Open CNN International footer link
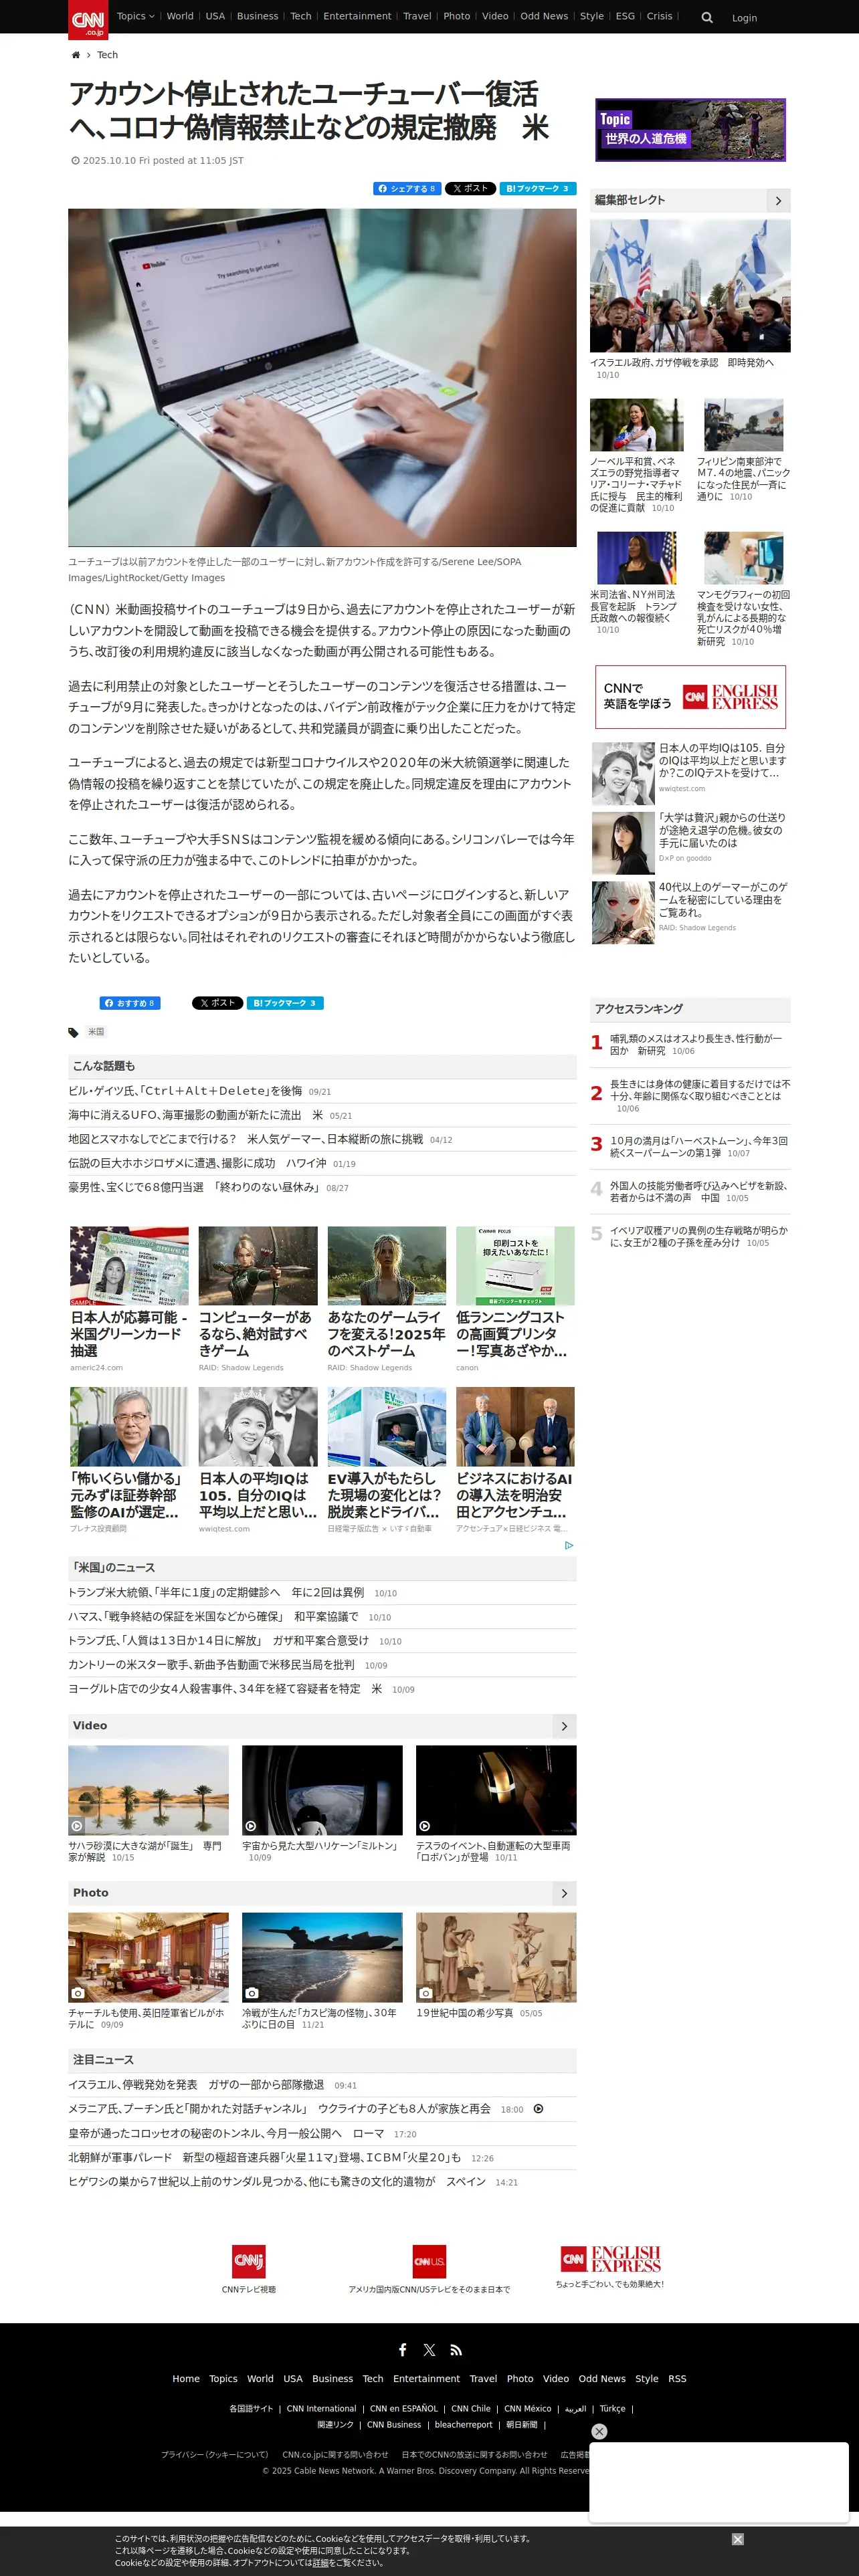Viewport: 859px width, 2576px height. click(321, 2409)
